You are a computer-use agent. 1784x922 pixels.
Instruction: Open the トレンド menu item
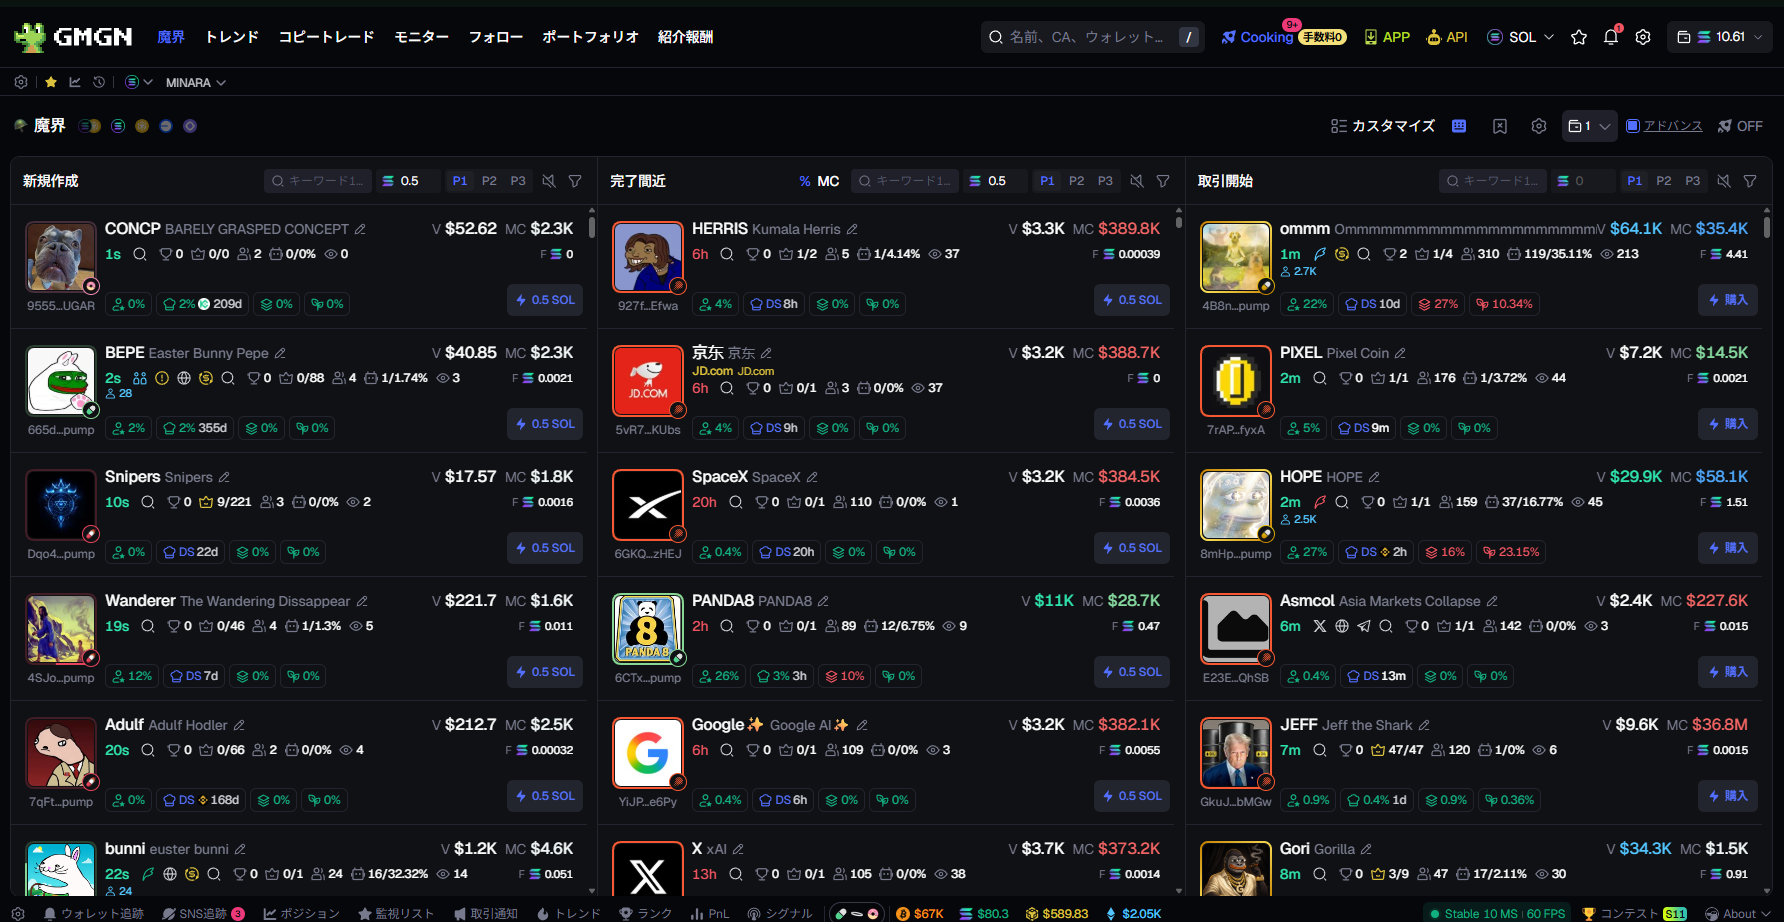pyautogui.click(x=232, y=37)
